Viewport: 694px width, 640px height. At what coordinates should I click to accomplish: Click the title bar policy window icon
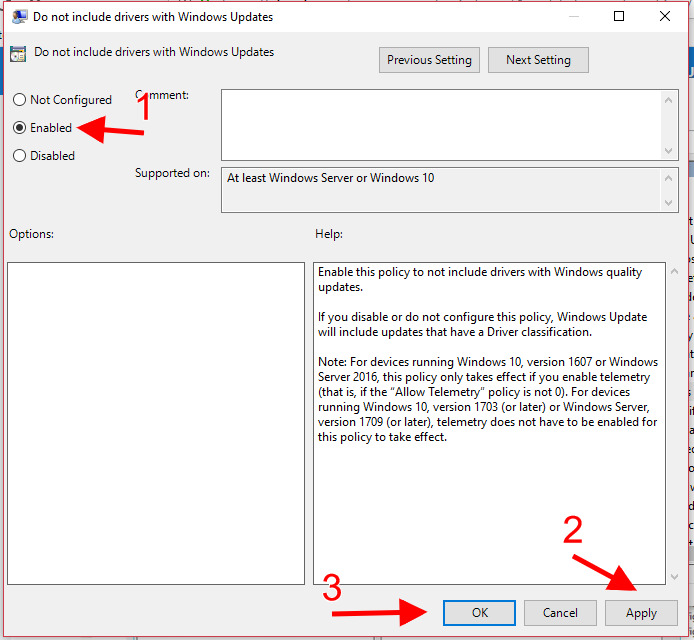coord(19,17)
